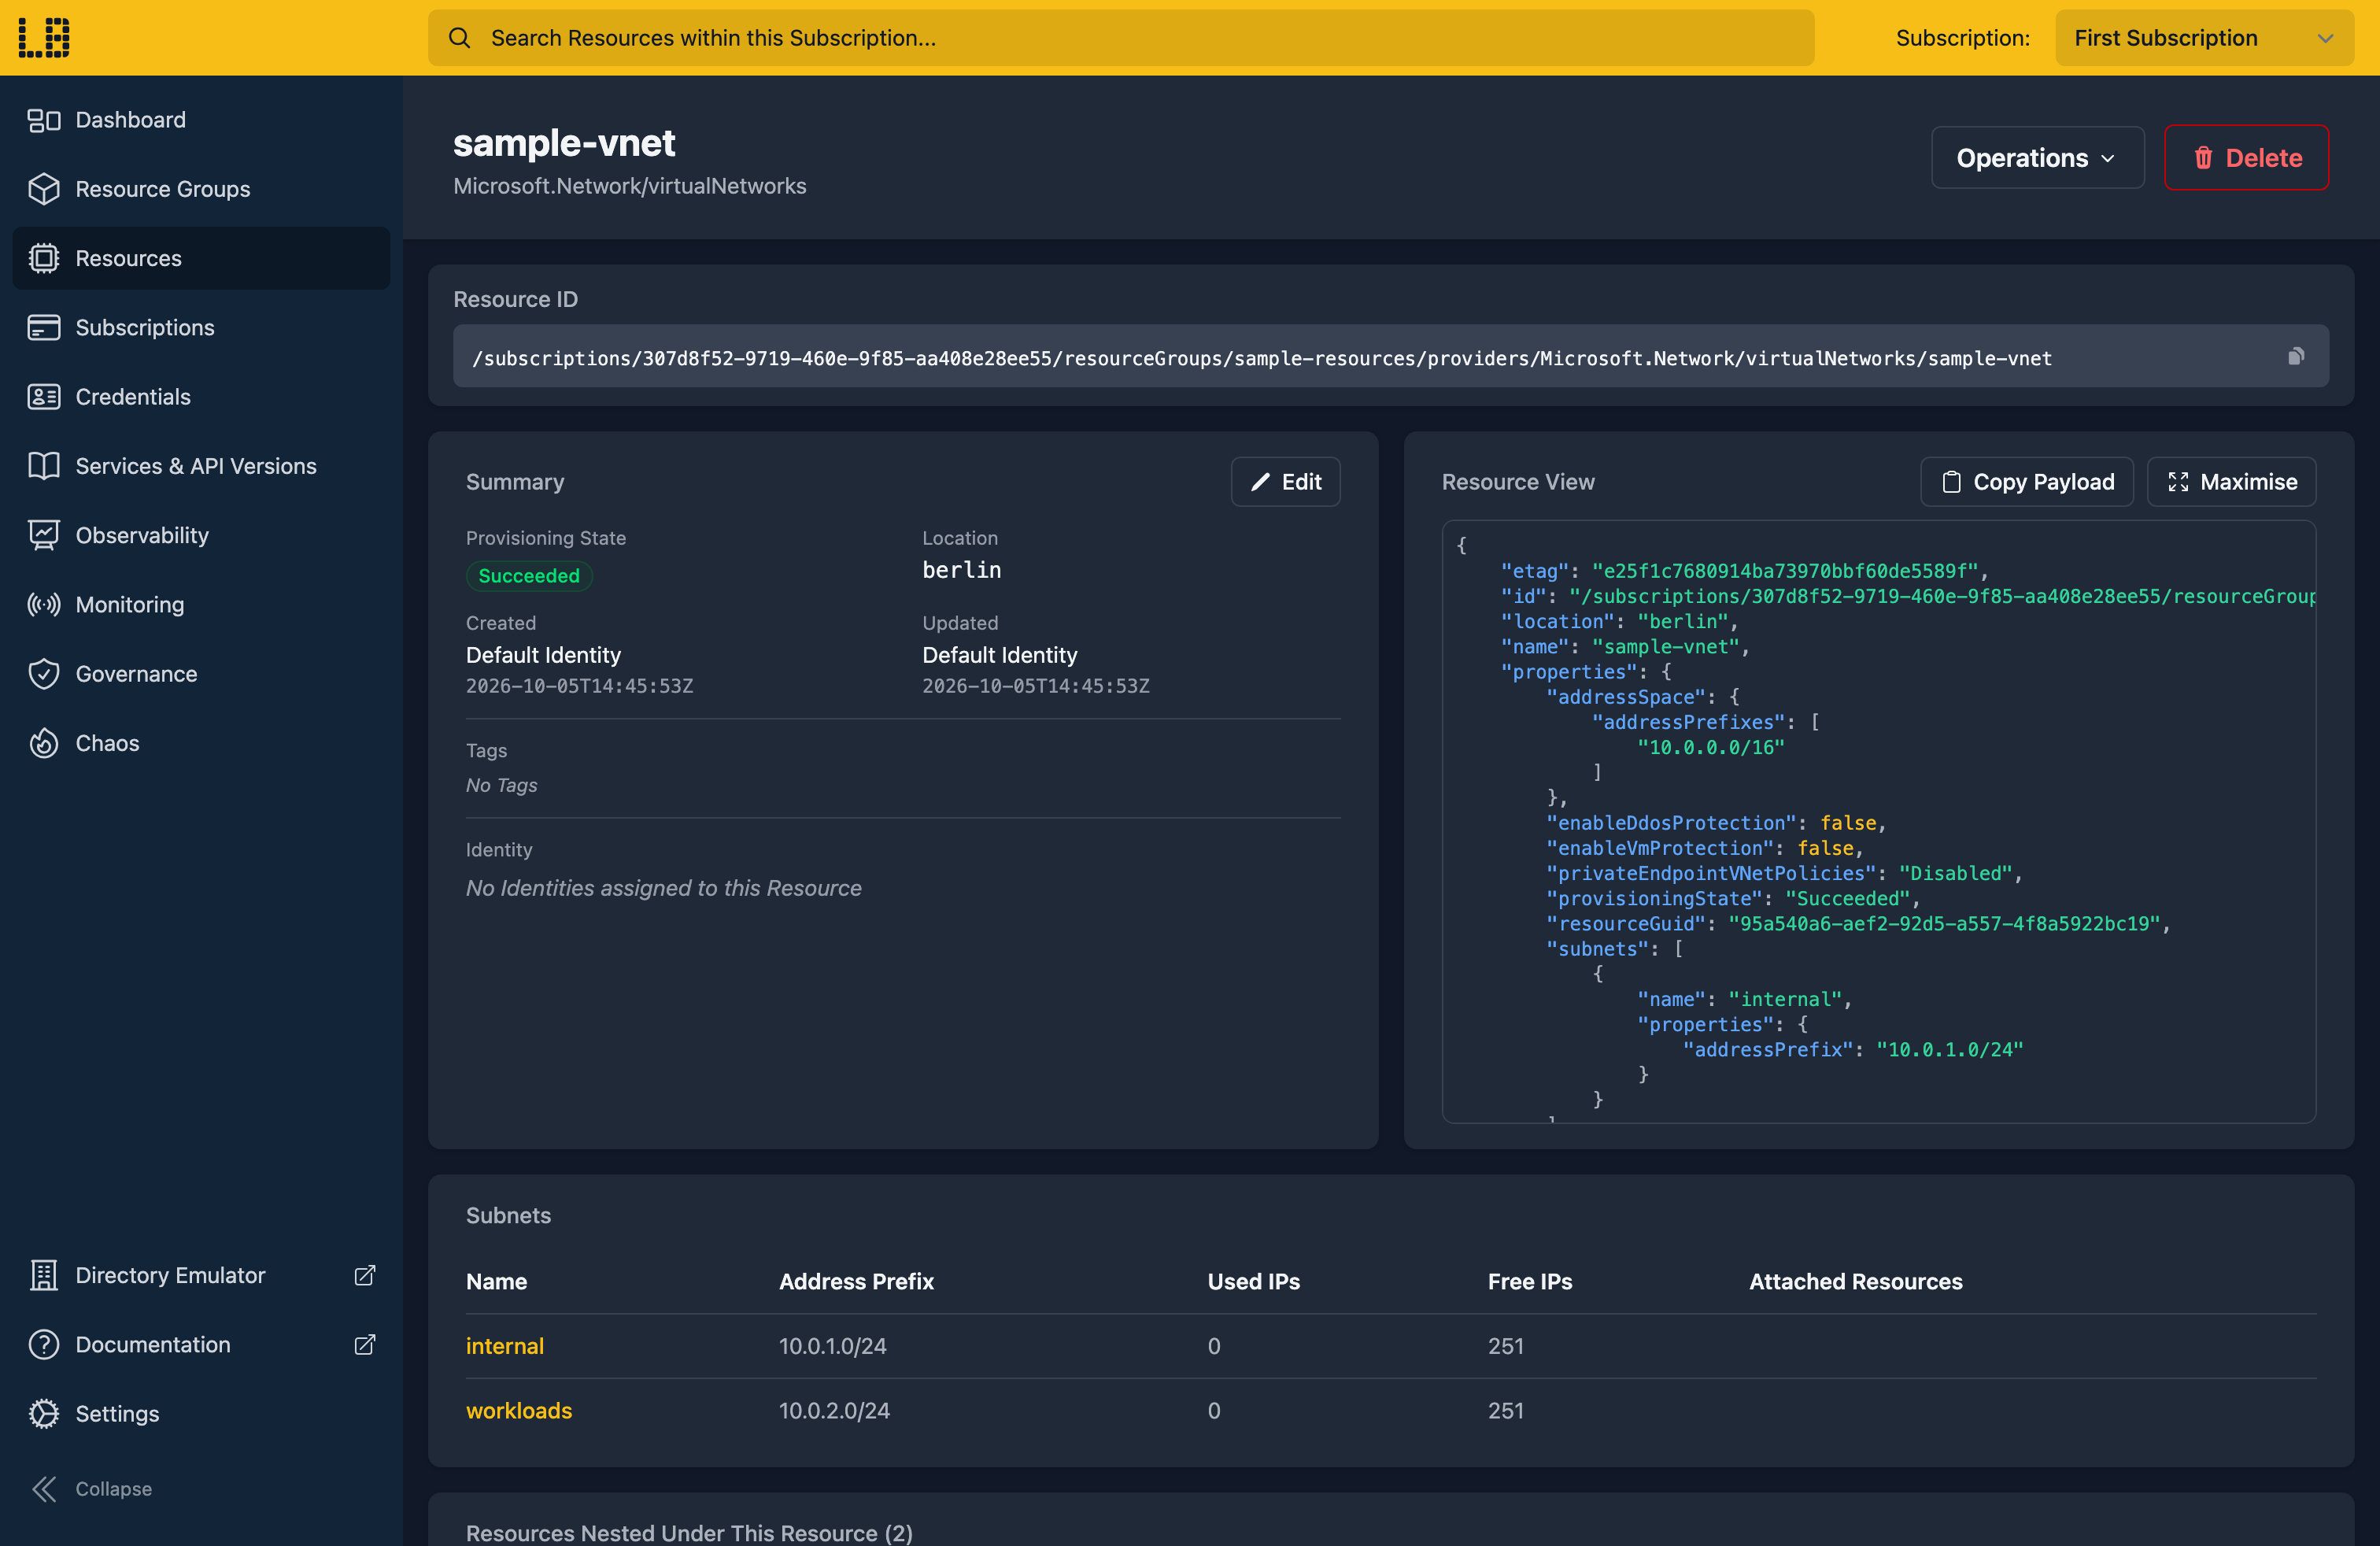
Task: Open Monitoring in sidebar
Action: (x=201, y=605)
